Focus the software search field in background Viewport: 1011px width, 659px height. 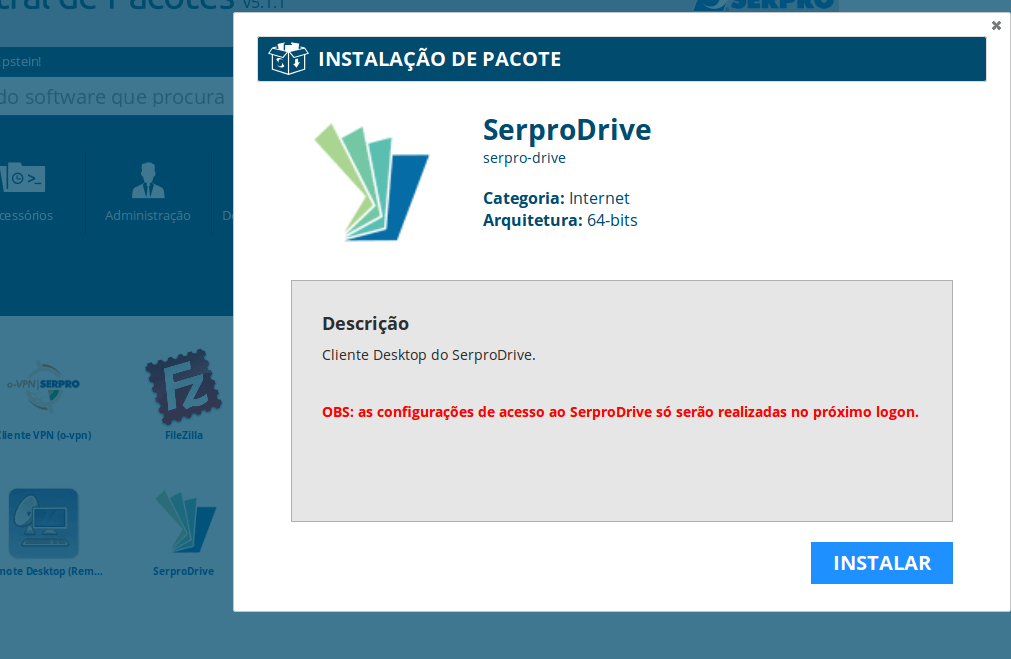click(x=116, y=97)
